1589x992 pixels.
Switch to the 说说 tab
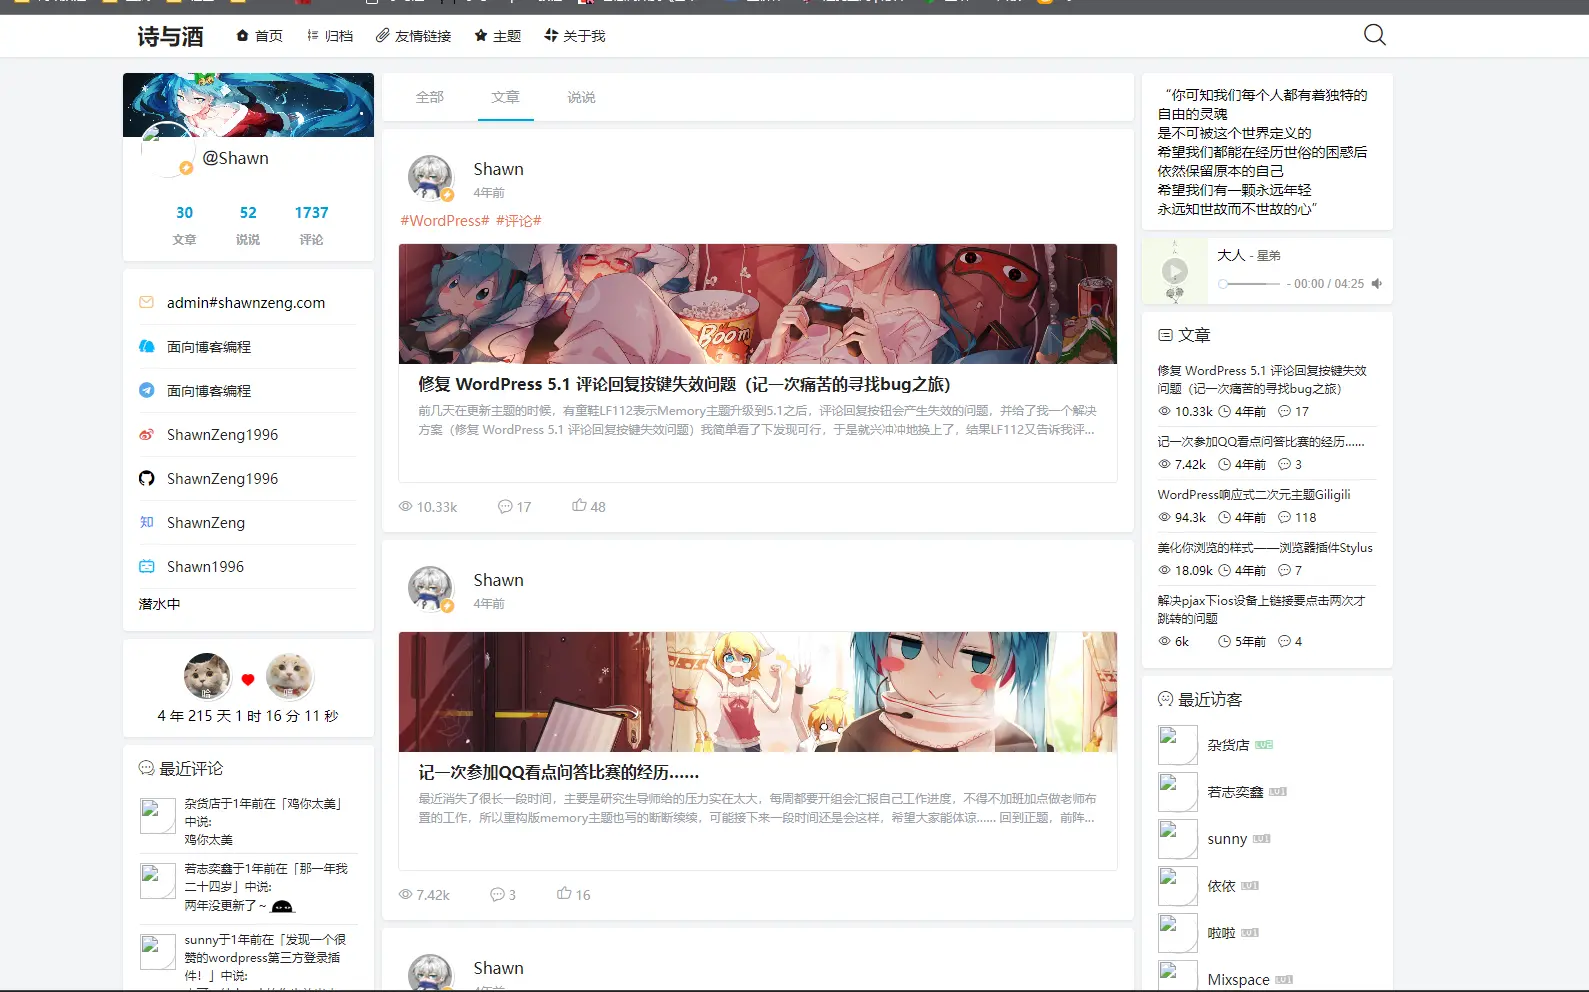coord(581,97)
